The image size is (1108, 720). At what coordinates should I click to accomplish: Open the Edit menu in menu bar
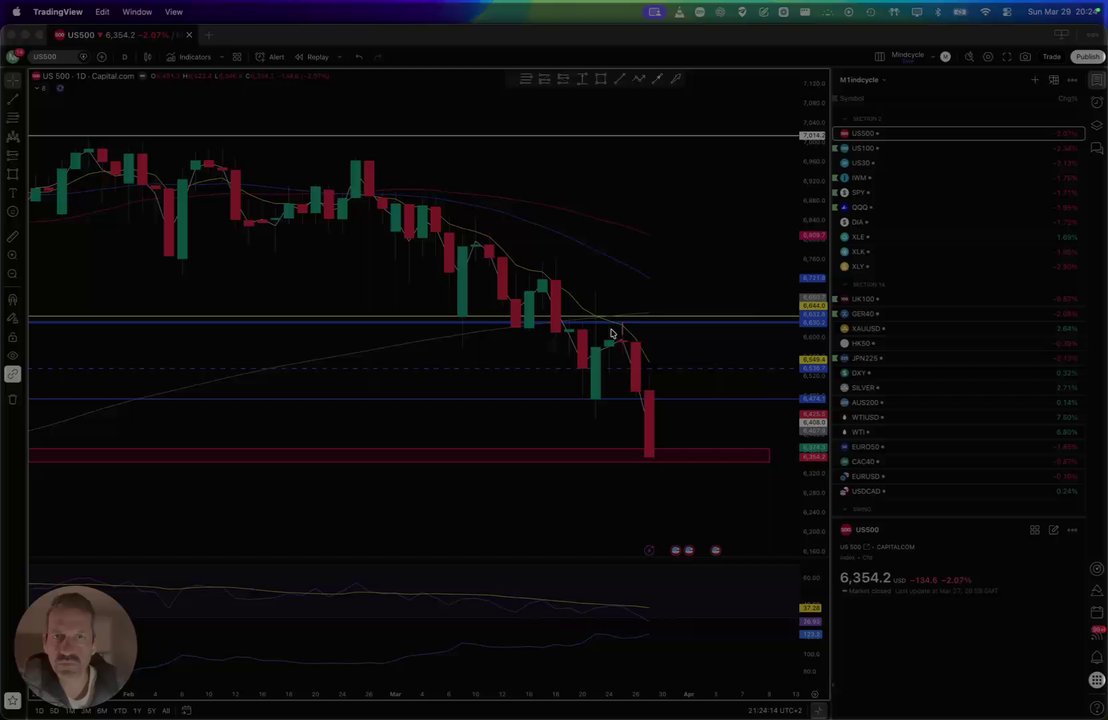click(102, 12)
